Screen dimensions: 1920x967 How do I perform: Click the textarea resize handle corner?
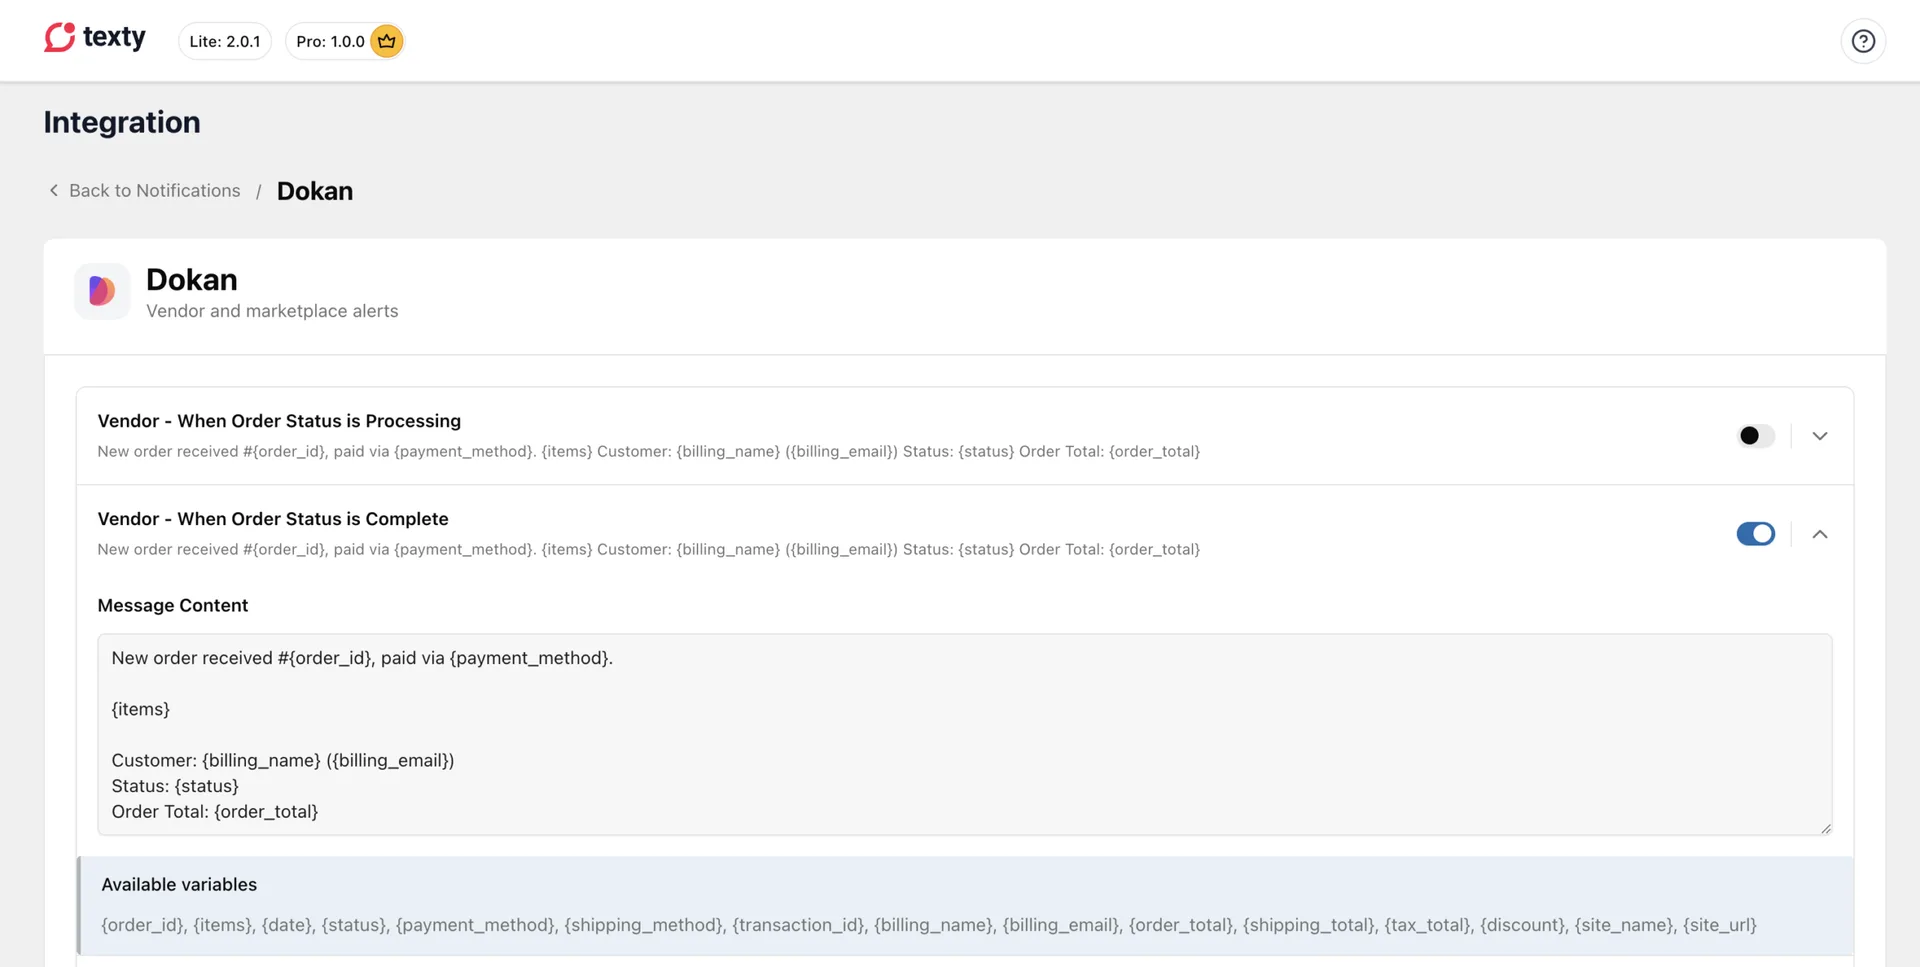click(1826, 828)
